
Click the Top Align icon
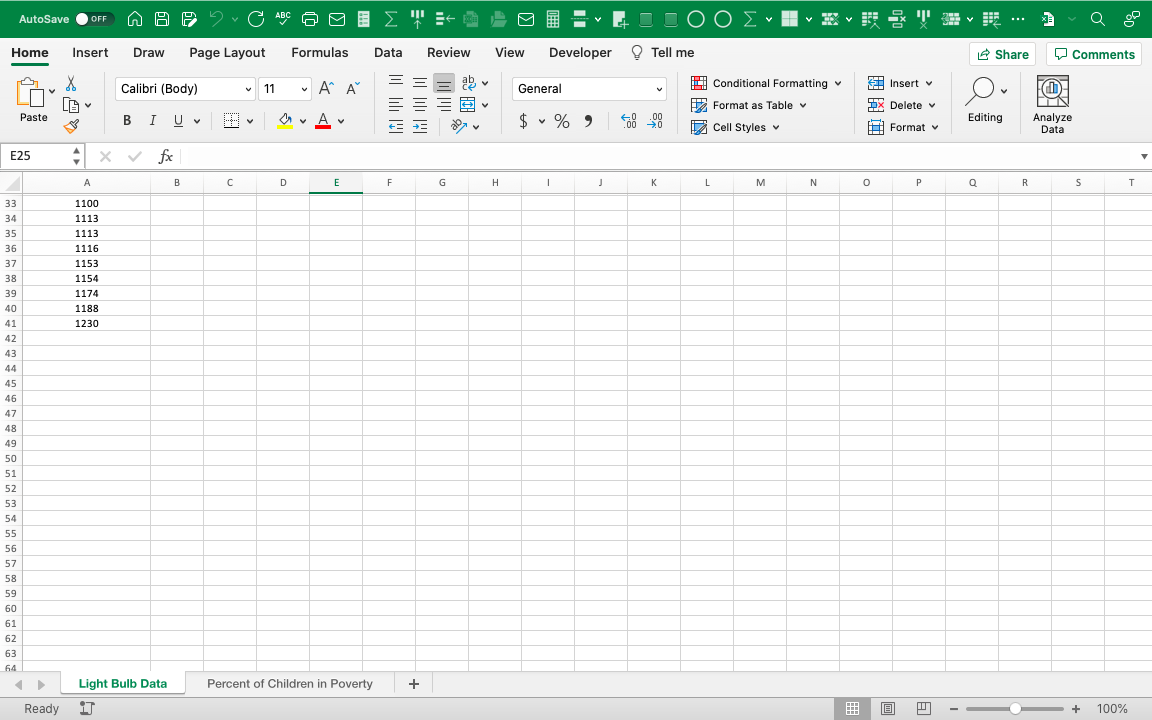pos(396,82)
